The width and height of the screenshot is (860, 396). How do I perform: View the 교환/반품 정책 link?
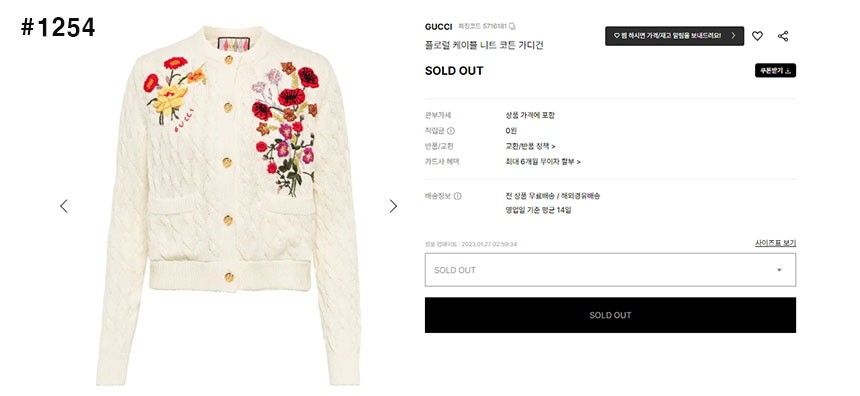[530, 146]
